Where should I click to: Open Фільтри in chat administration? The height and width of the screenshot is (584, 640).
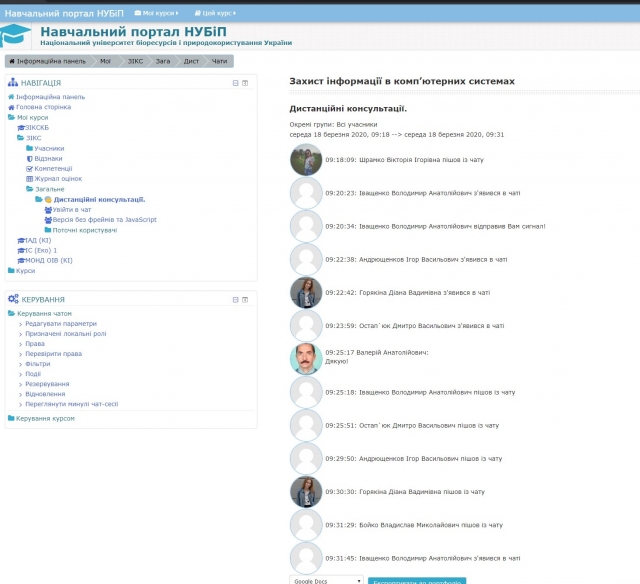coord(38,364)
